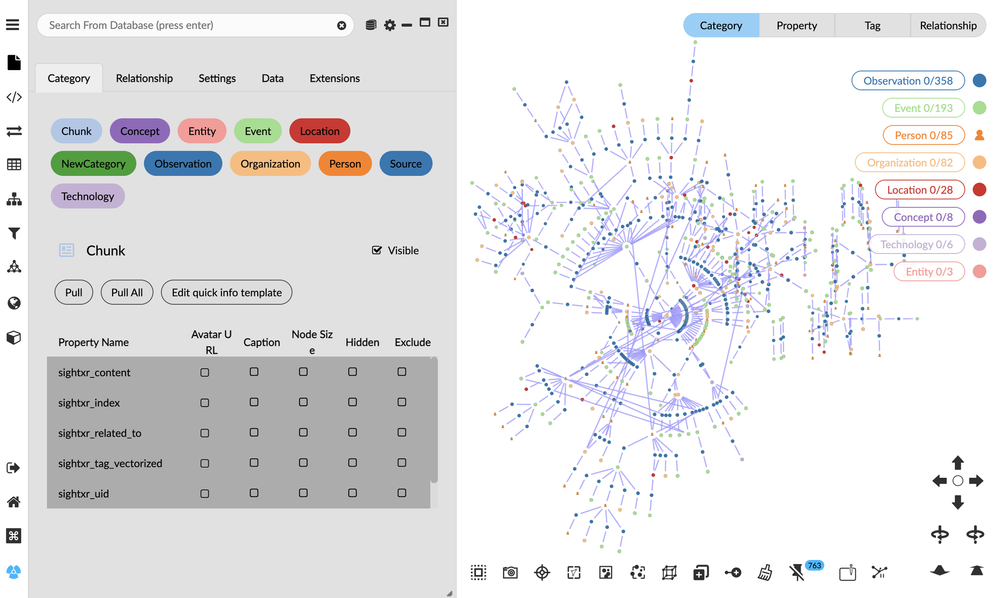
Task: Select the 3D cube view icon
Action: coord(12,337)
